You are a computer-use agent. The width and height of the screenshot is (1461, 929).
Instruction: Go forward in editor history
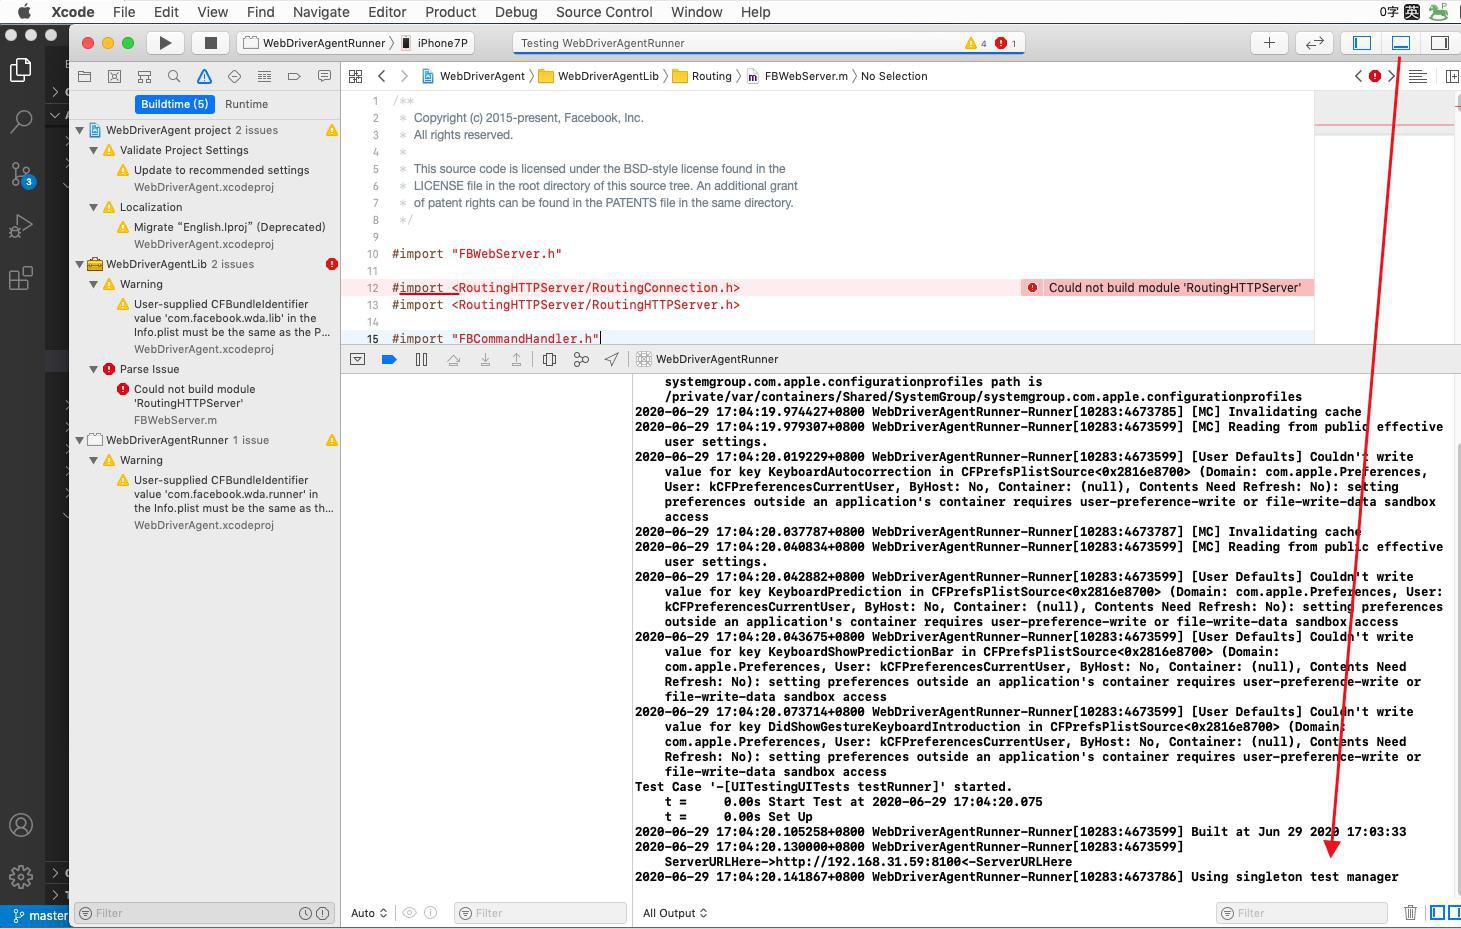404,76
